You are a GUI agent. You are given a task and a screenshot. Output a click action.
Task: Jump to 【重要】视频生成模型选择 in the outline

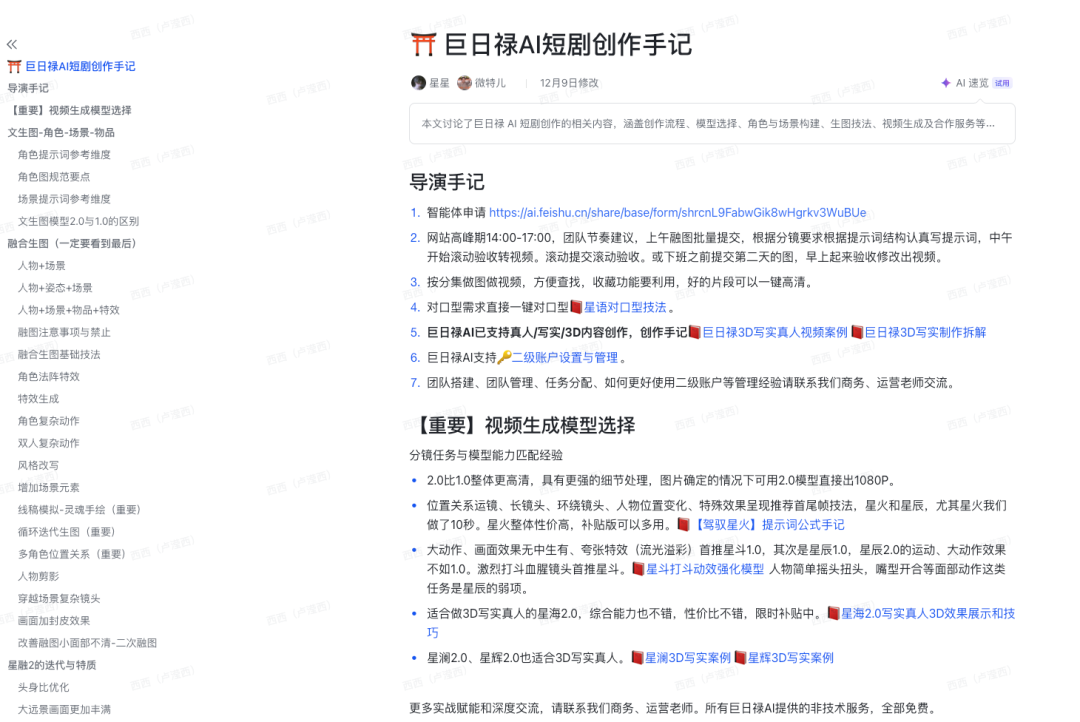(70, 110)
